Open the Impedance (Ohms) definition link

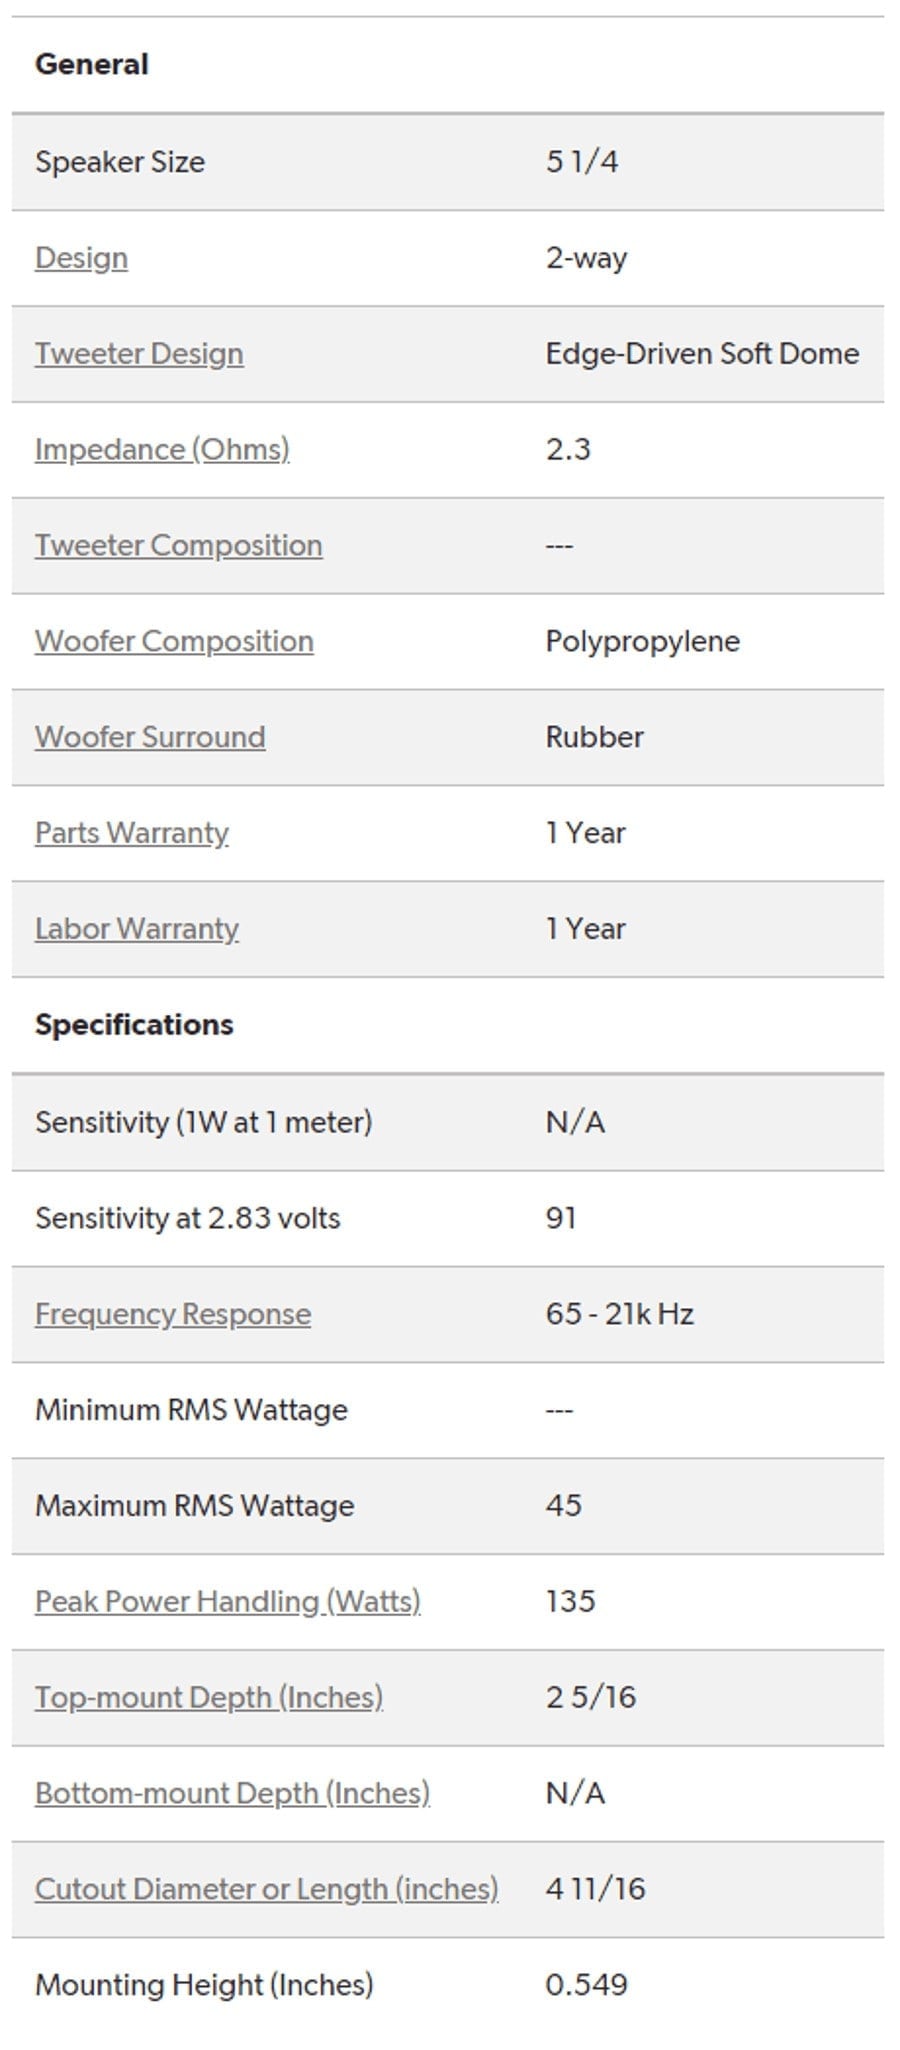click(162, 450)
